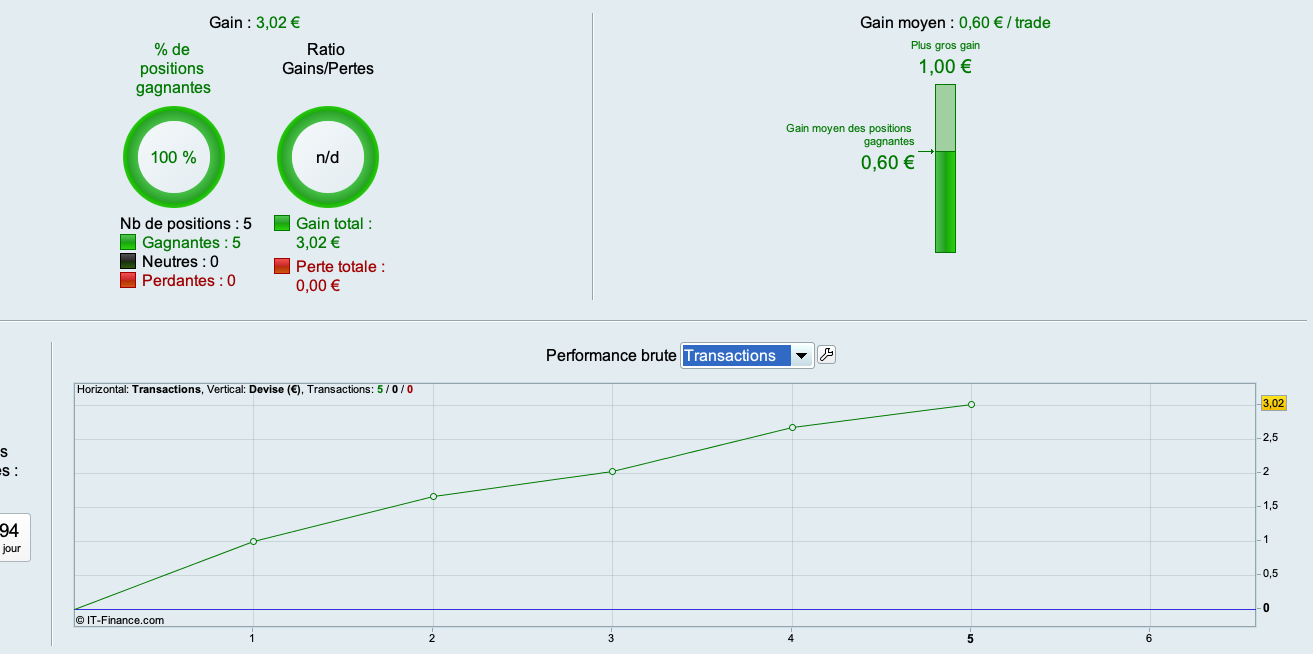Image resolution: width=1313 pixels, height=654 pixels.
Task: Click the '0,60 €' average winning value
Action: [888, 163]
